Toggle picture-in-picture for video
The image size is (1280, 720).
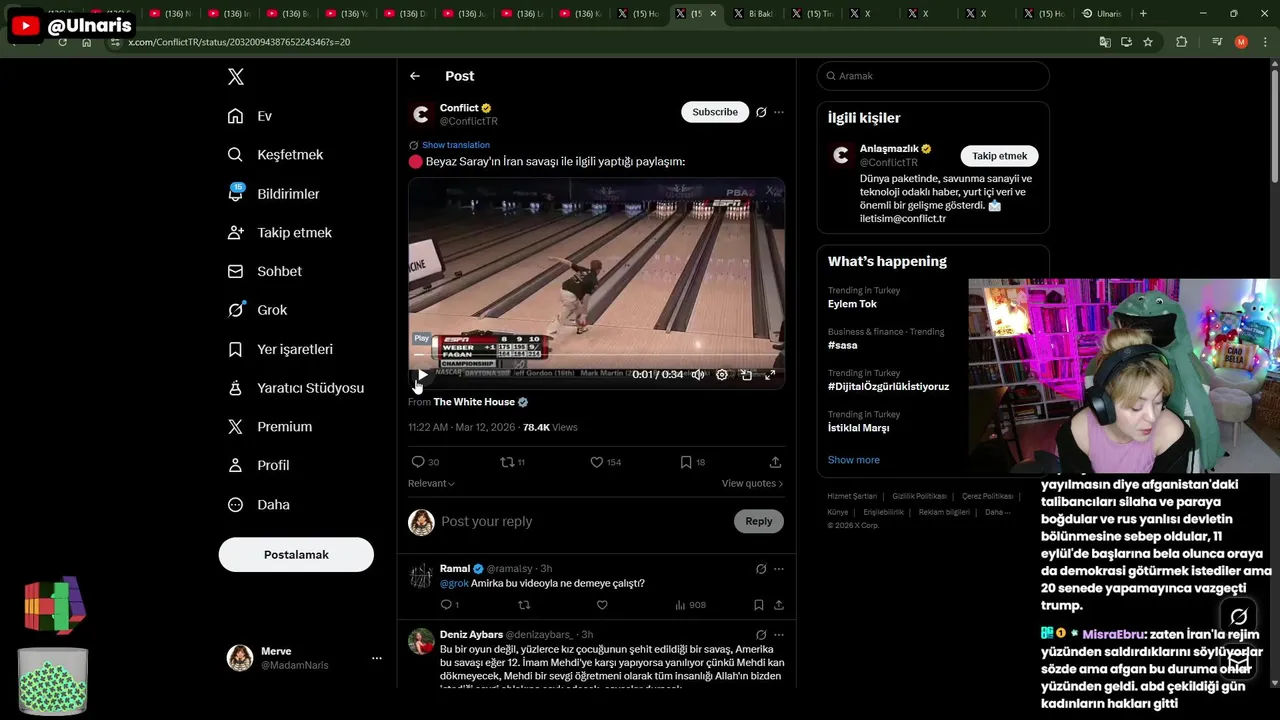pyautogui.click(x=746, y=375)
